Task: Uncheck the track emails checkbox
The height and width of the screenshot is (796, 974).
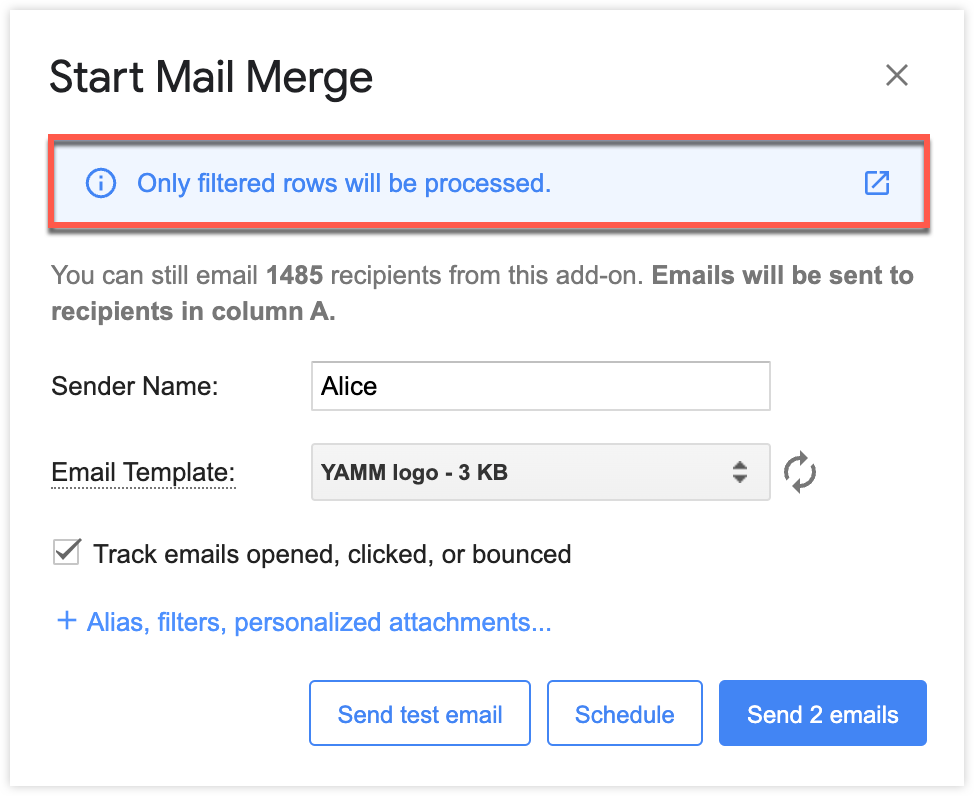Action: point(66,553)
